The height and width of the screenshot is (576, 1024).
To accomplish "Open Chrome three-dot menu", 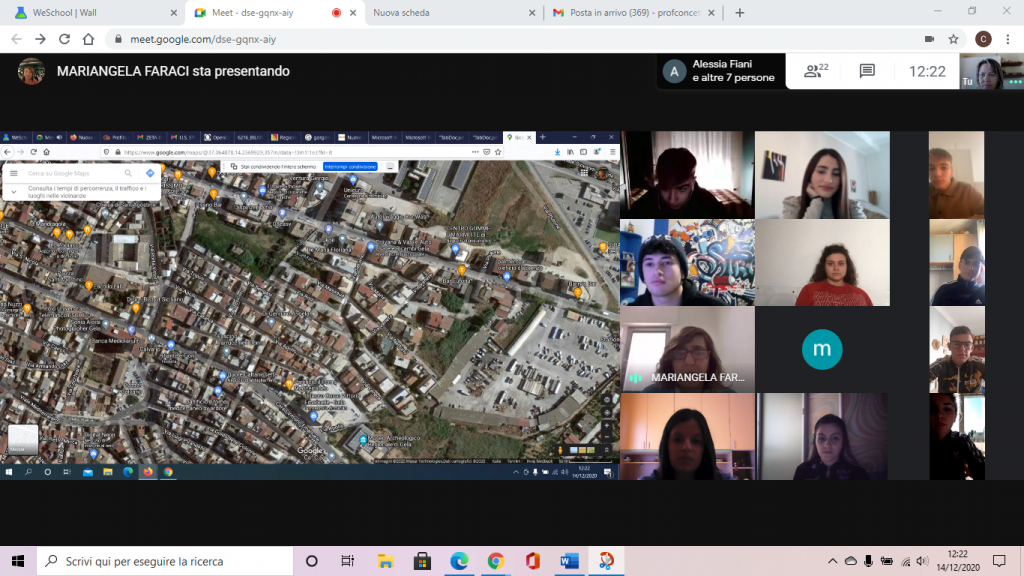I will [1008, 39].
